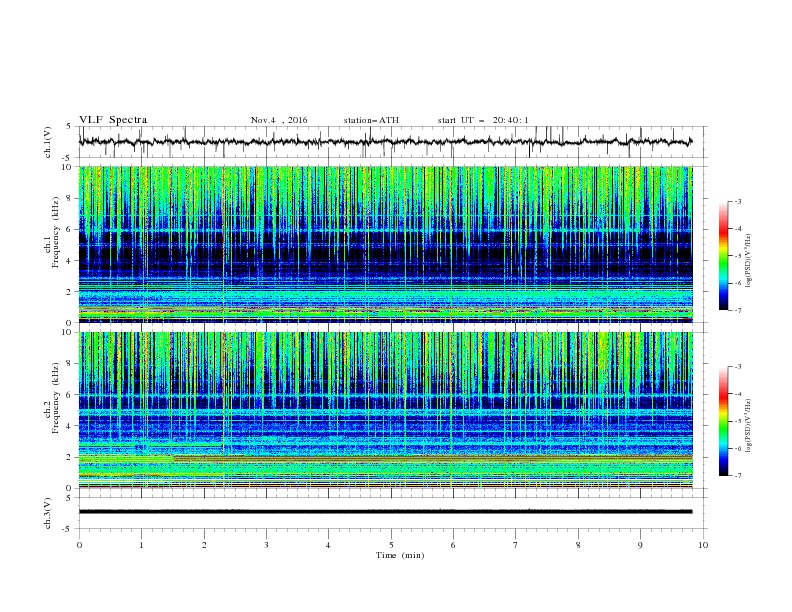This screenshot has height=612, width=792.
Task: Click the "-5" tick of ch.1(V) axis
Action: tap(67, 158)
